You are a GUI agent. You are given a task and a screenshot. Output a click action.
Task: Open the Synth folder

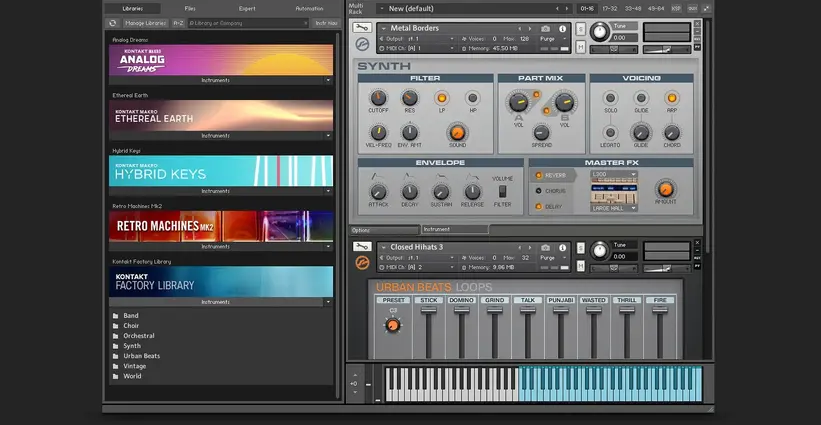coord(132,345)
